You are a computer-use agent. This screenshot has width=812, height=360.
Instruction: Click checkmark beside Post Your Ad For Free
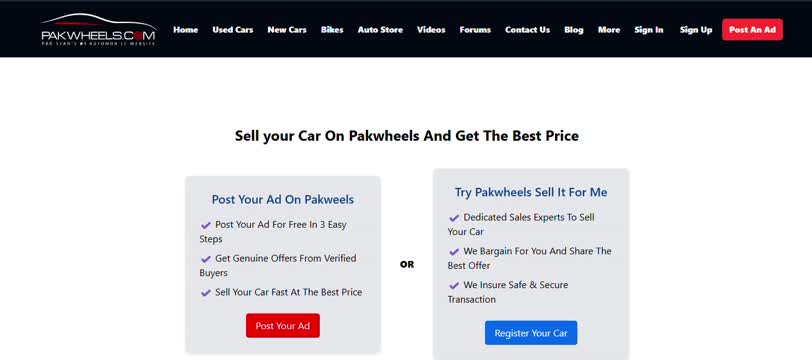(206, 225)
